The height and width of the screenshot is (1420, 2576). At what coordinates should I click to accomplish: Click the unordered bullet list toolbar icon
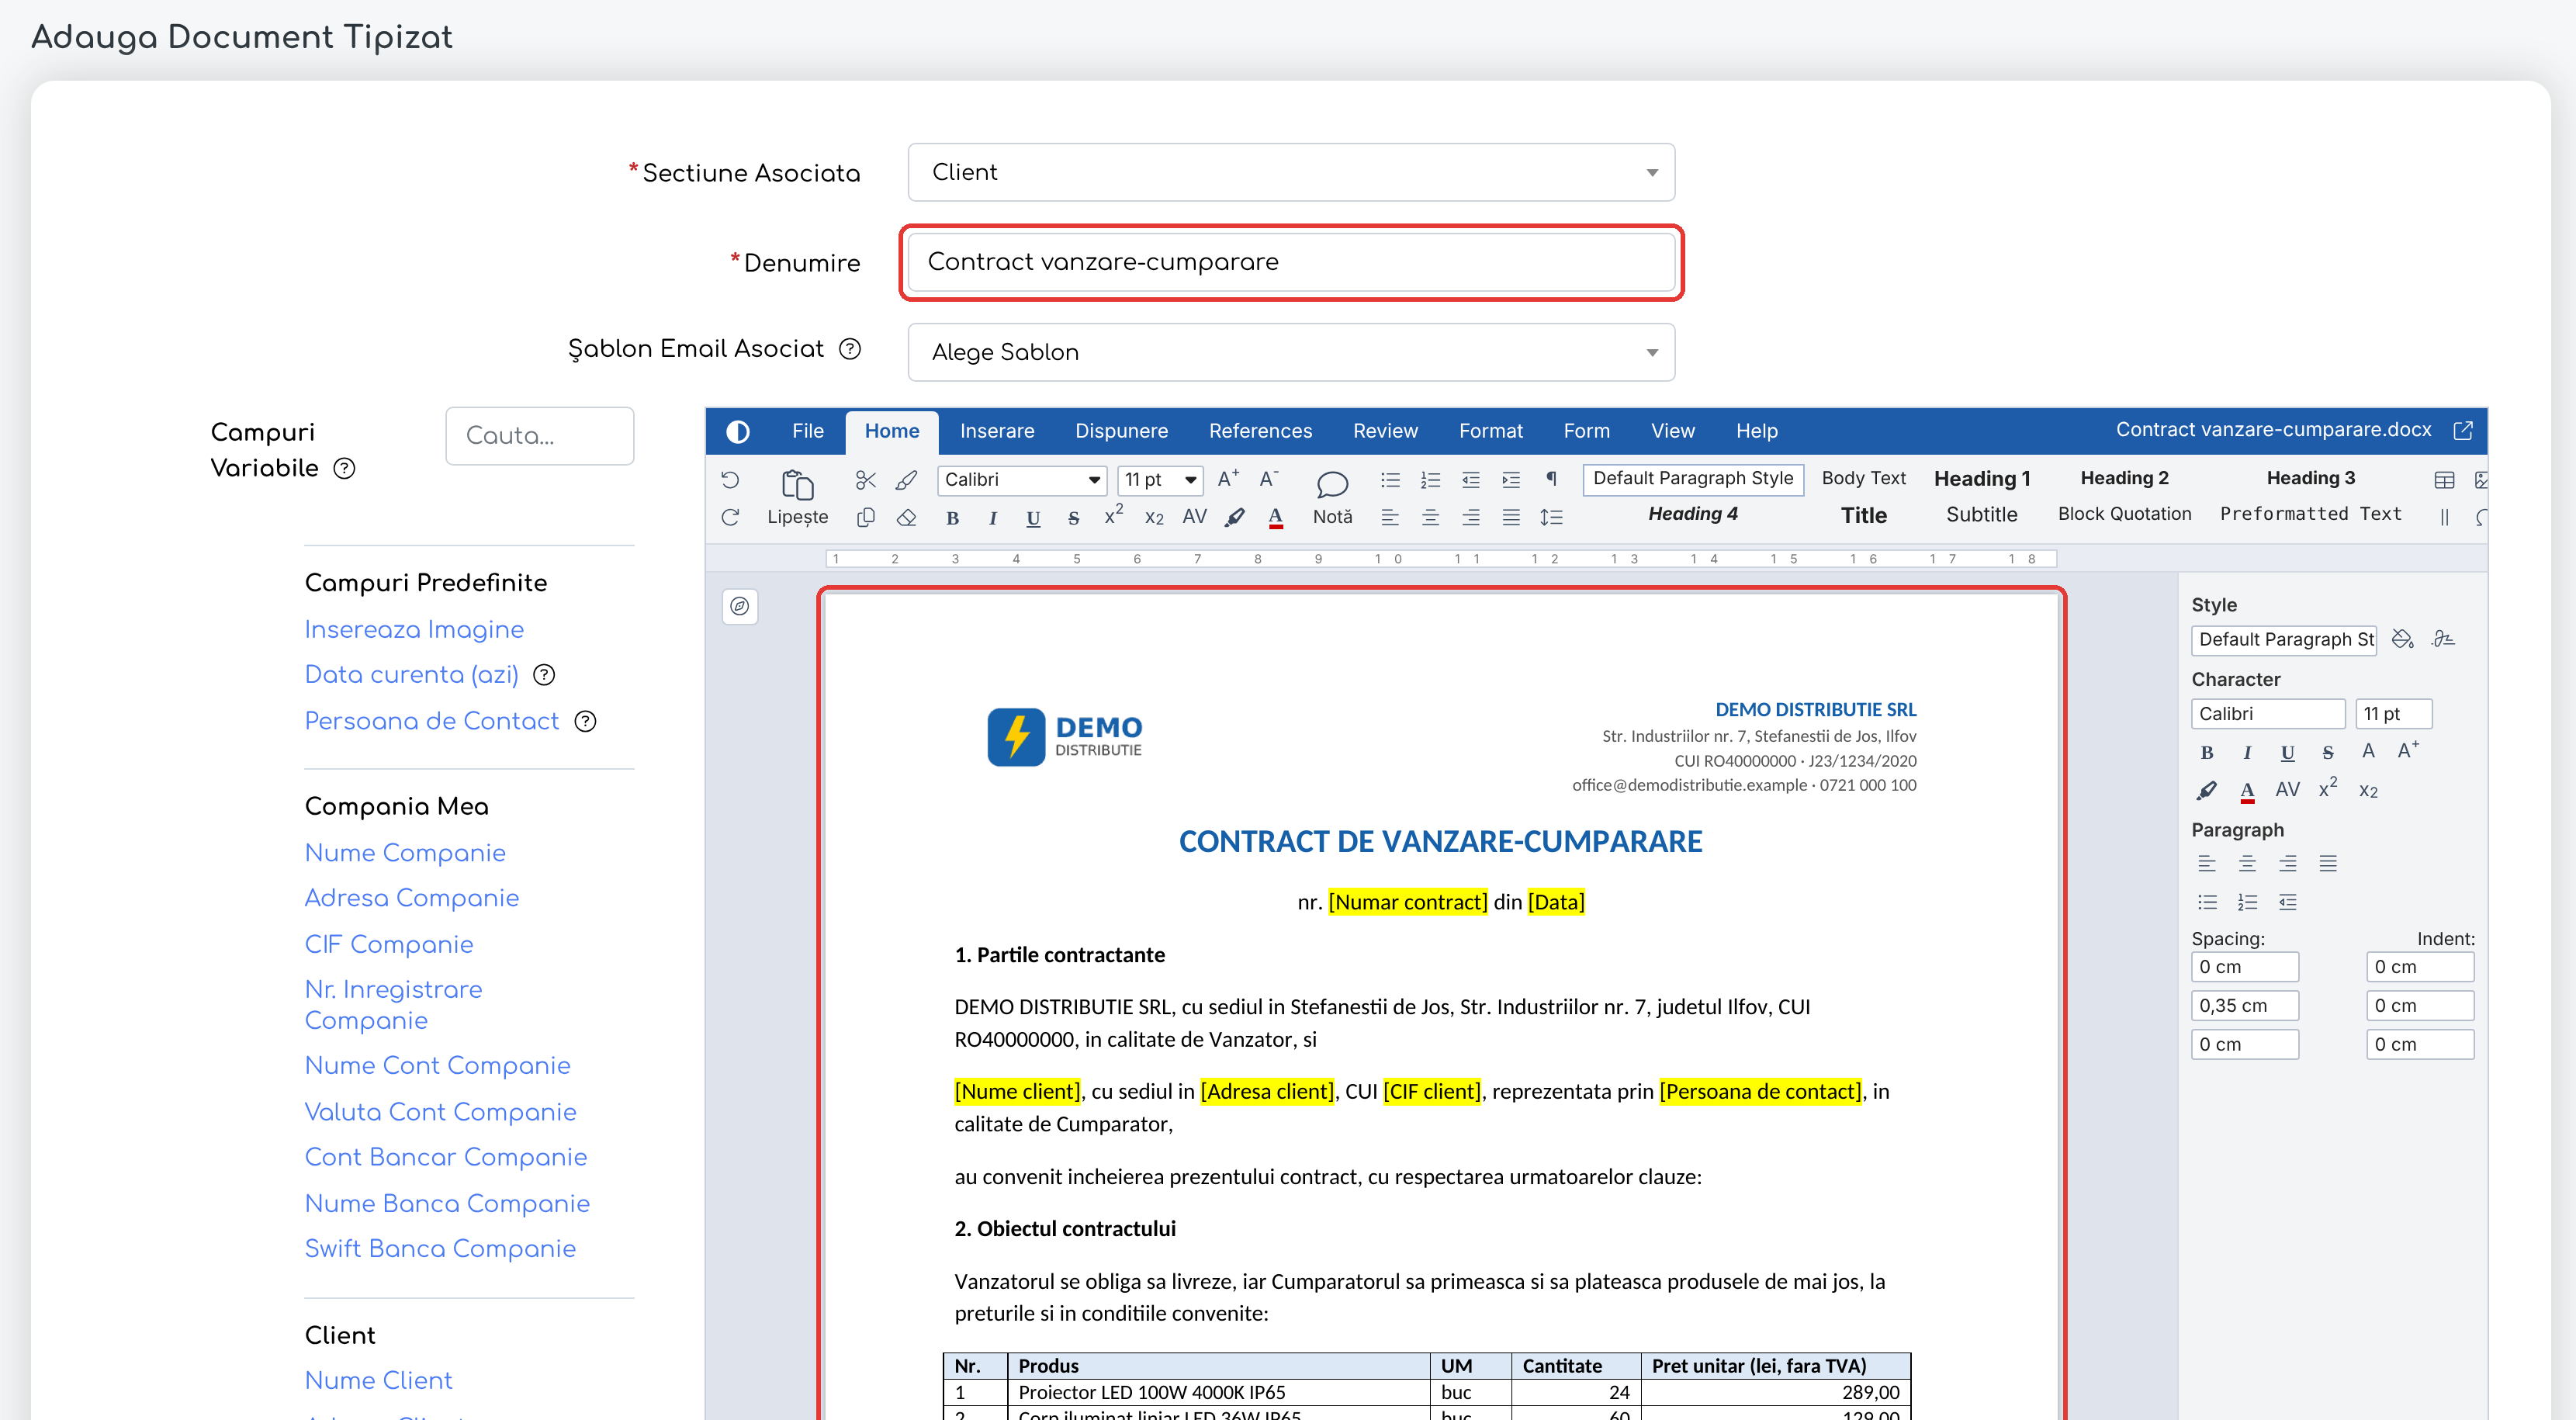pyautogui.click(x=1390, y=480)
